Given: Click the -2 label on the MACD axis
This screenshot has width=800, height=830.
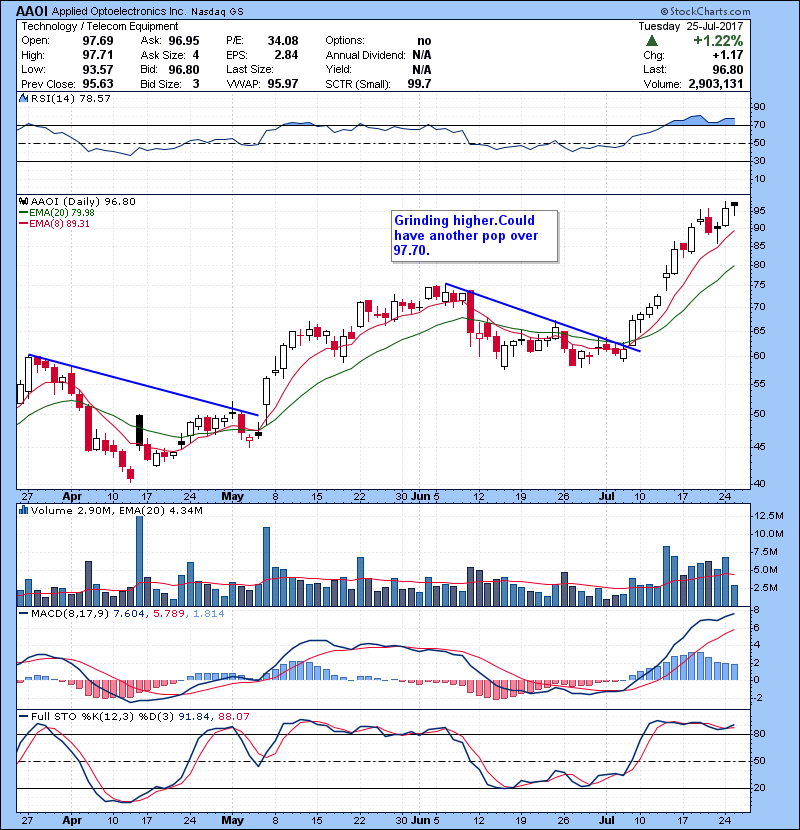Looking at the screenshot, I should pyautogui.click(x=758, y=698).
